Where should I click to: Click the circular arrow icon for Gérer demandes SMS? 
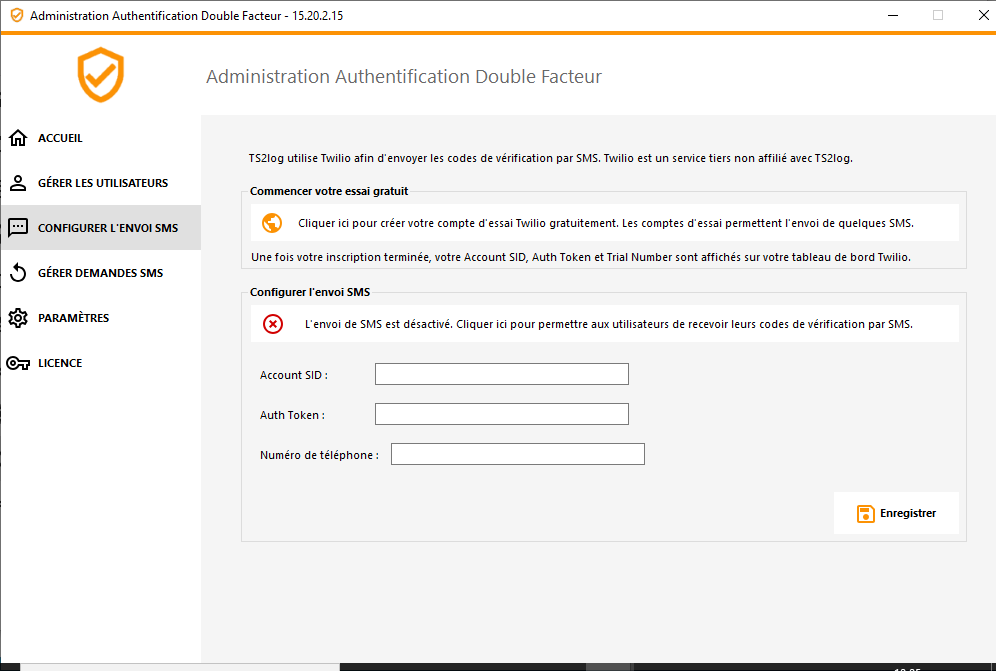coord(18,273)
